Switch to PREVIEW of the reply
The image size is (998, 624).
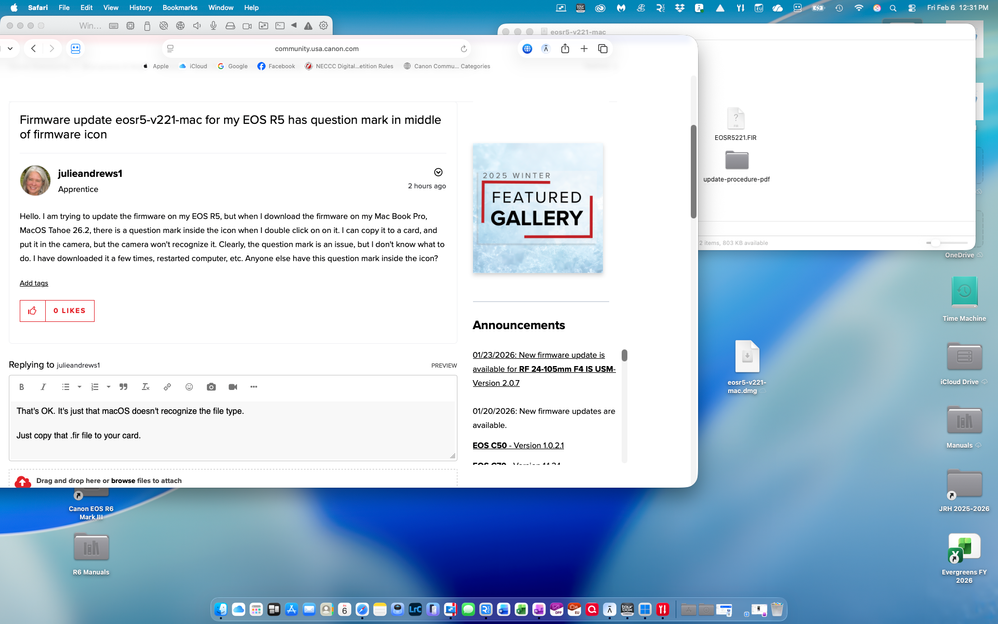pyautogui.click(x=444, y=365)
